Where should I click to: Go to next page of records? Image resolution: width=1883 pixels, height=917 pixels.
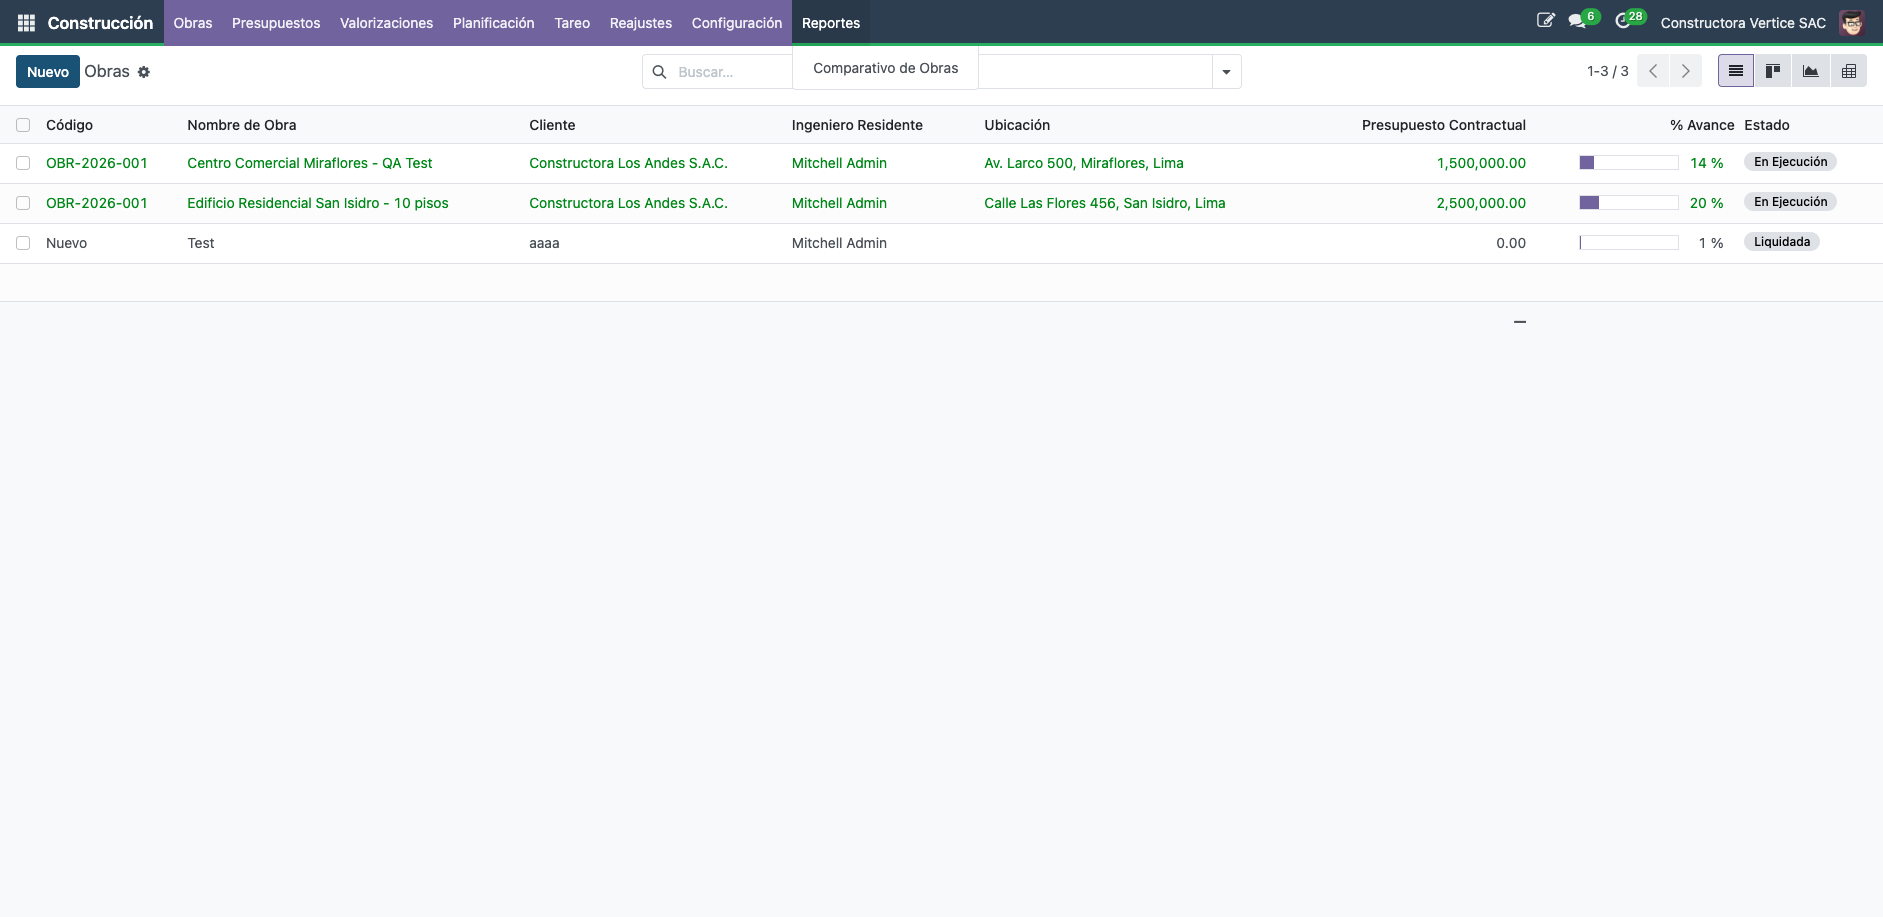pyautogui.click(x=1686, y=71)
